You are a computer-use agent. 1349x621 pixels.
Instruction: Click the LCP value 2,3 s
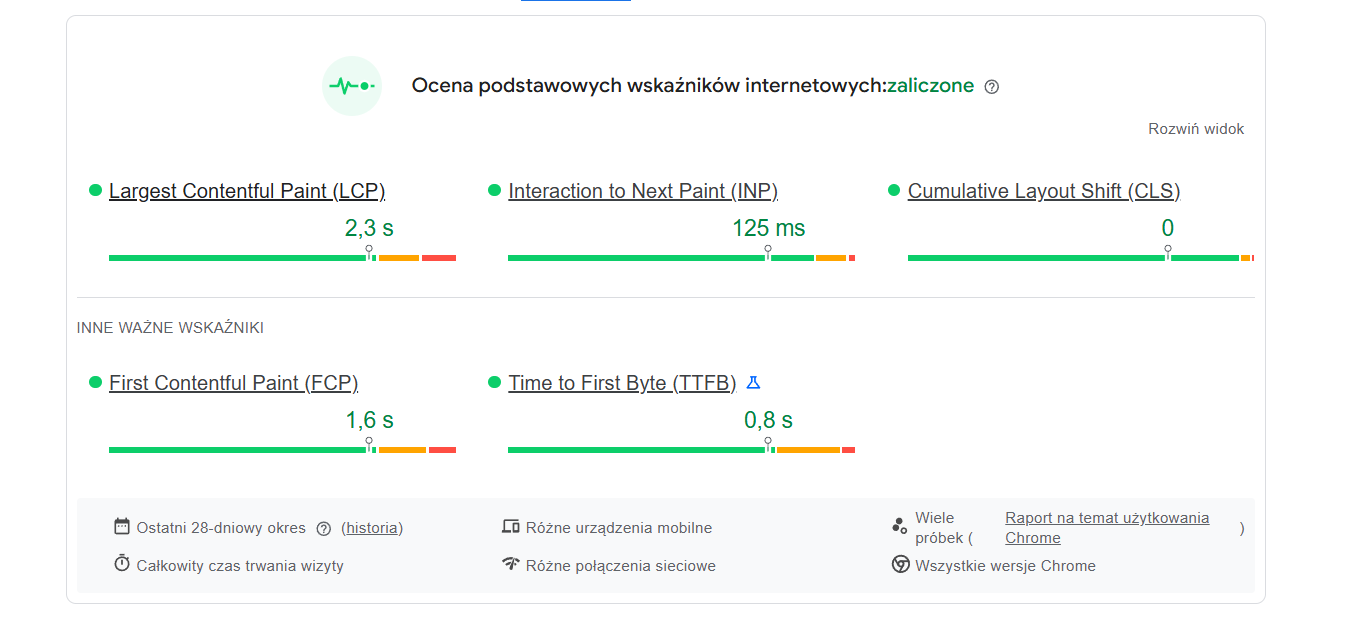click(x=369, y=229)
